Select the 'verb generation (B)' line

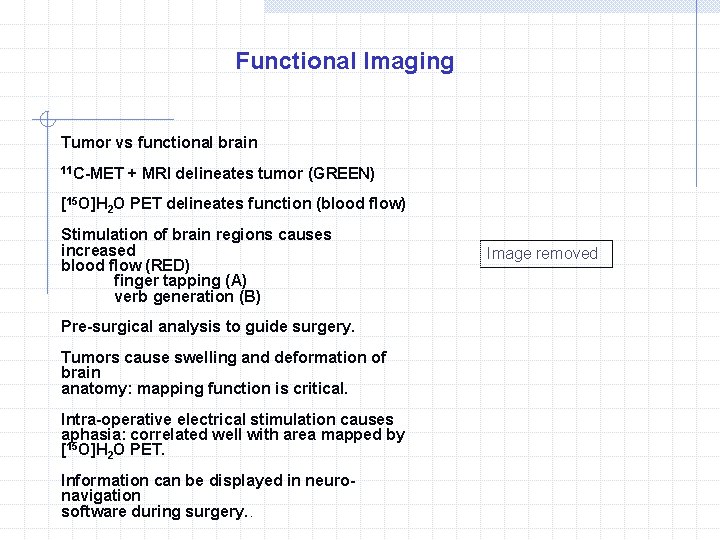(187, 297)
